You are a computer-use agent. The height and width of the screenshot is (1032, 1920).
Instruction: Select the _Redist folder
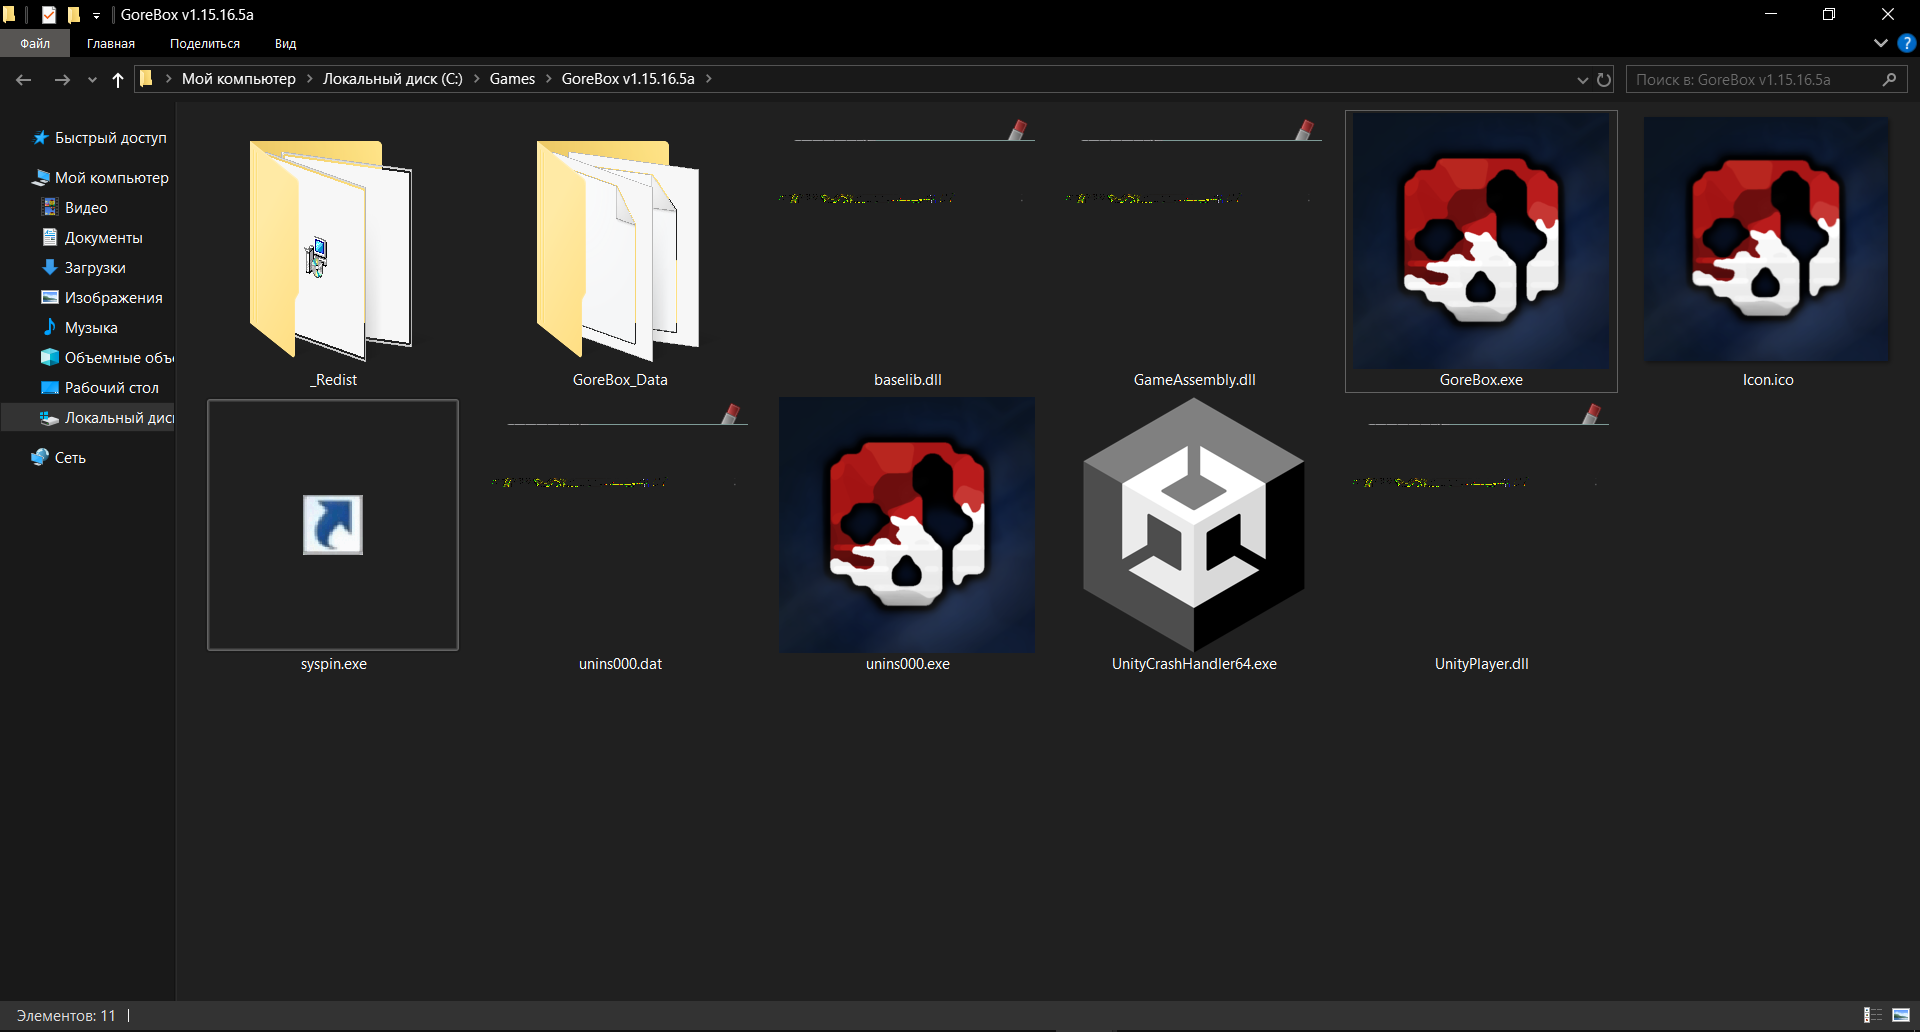point(333,252)
